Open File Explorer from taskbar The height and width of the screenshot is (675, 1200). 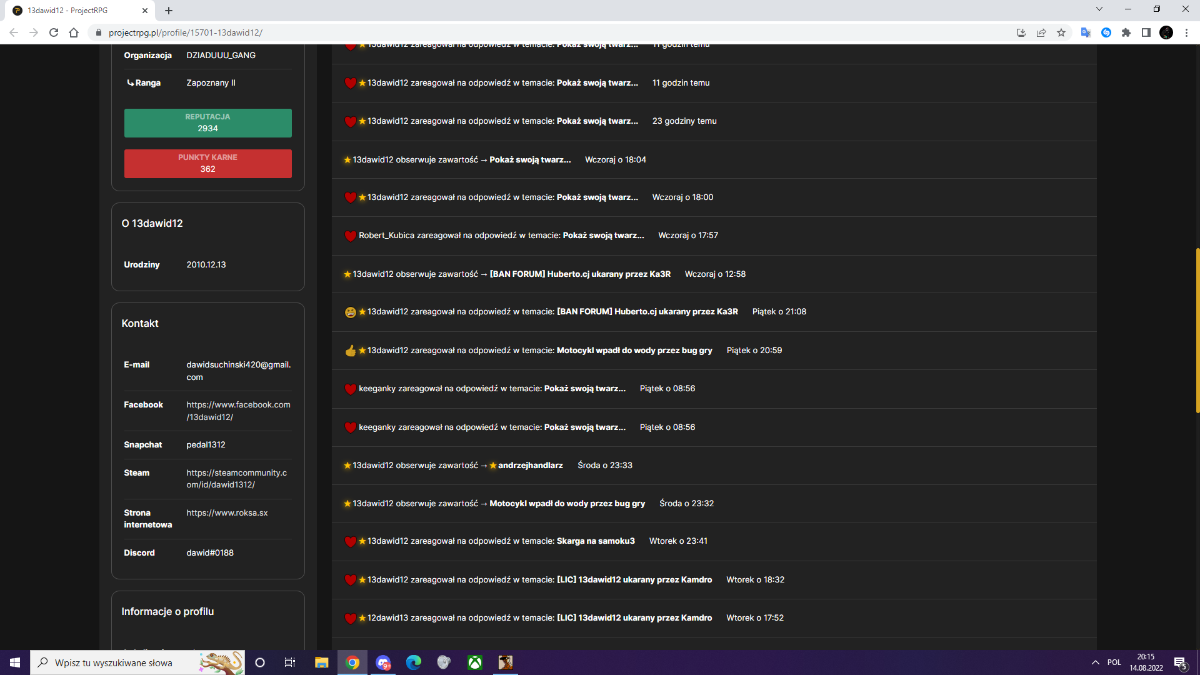pyautogui.click(x=322, y=662)
